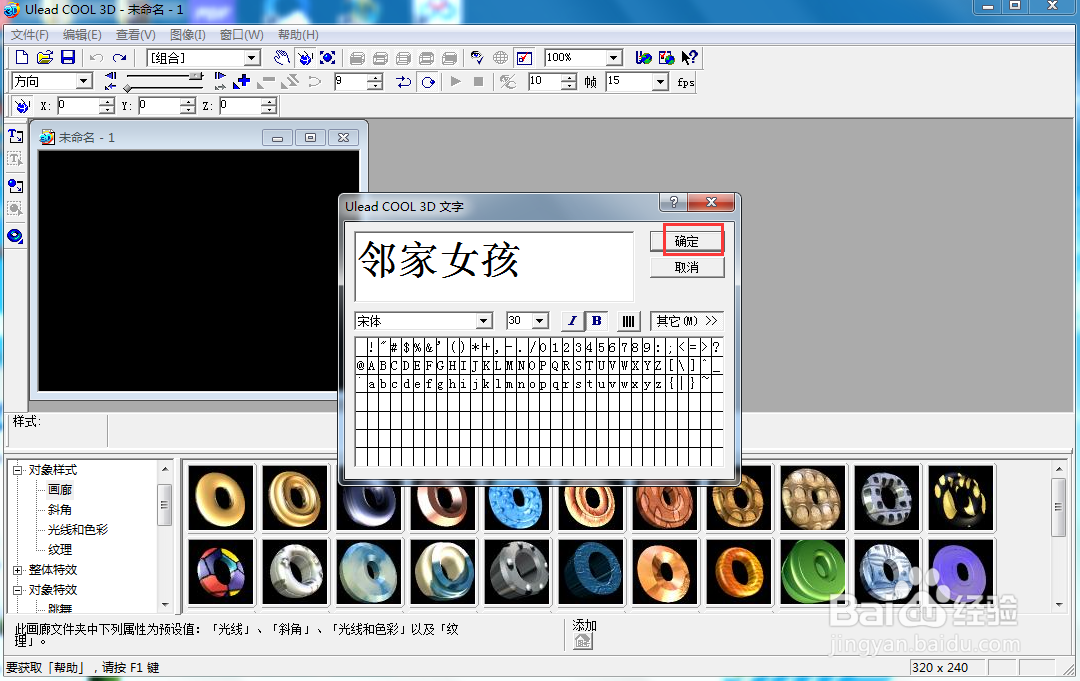The width and height of the screenshot is (1080, 681).
Task: Click the Play animation button
Action: tap(455, 82)
